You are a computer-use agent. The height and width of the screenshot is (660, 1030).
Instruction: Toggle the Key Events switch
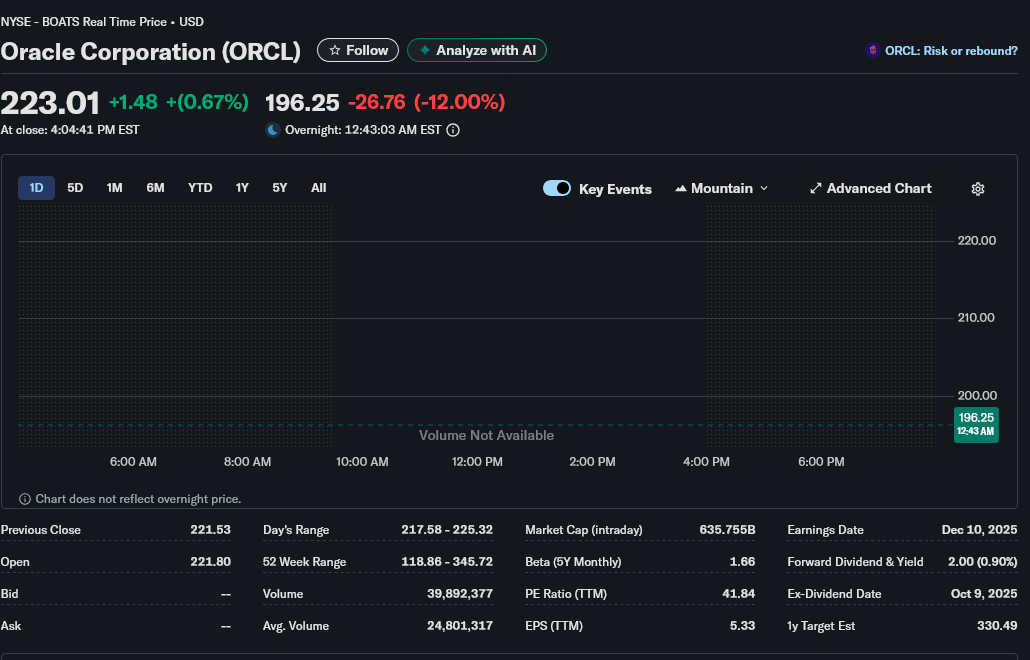(x=556, y=188)
